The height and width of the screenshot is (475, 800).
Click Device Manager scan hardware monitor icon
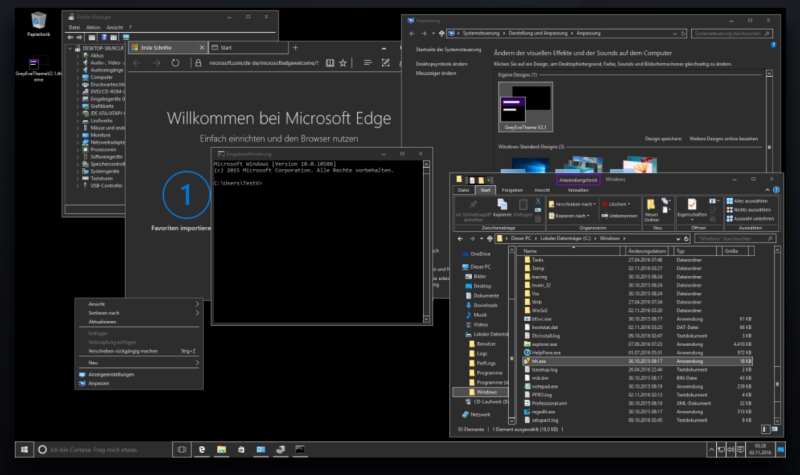click(x=126, y=37)
